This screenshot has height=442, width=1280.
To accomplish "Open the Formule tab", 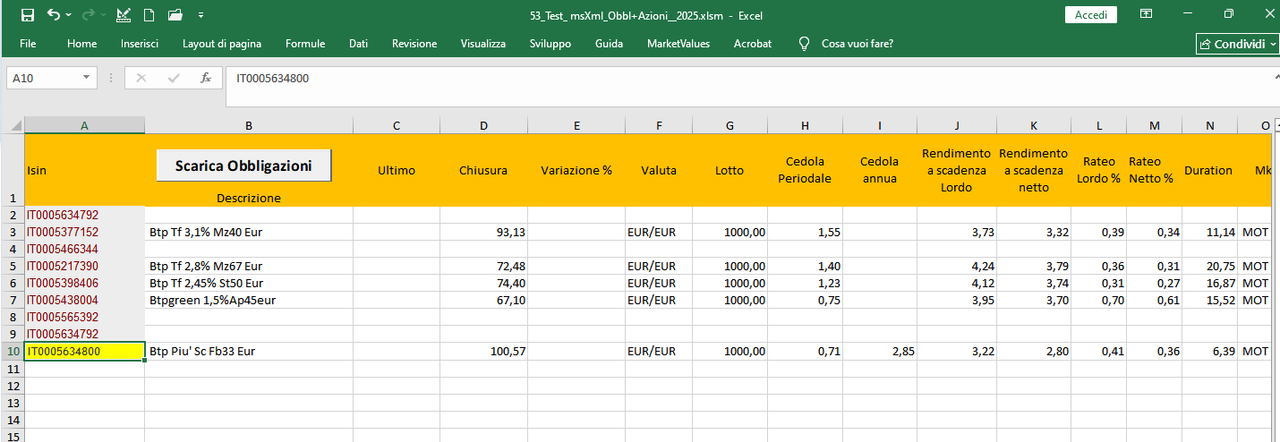I will (305, 44).
